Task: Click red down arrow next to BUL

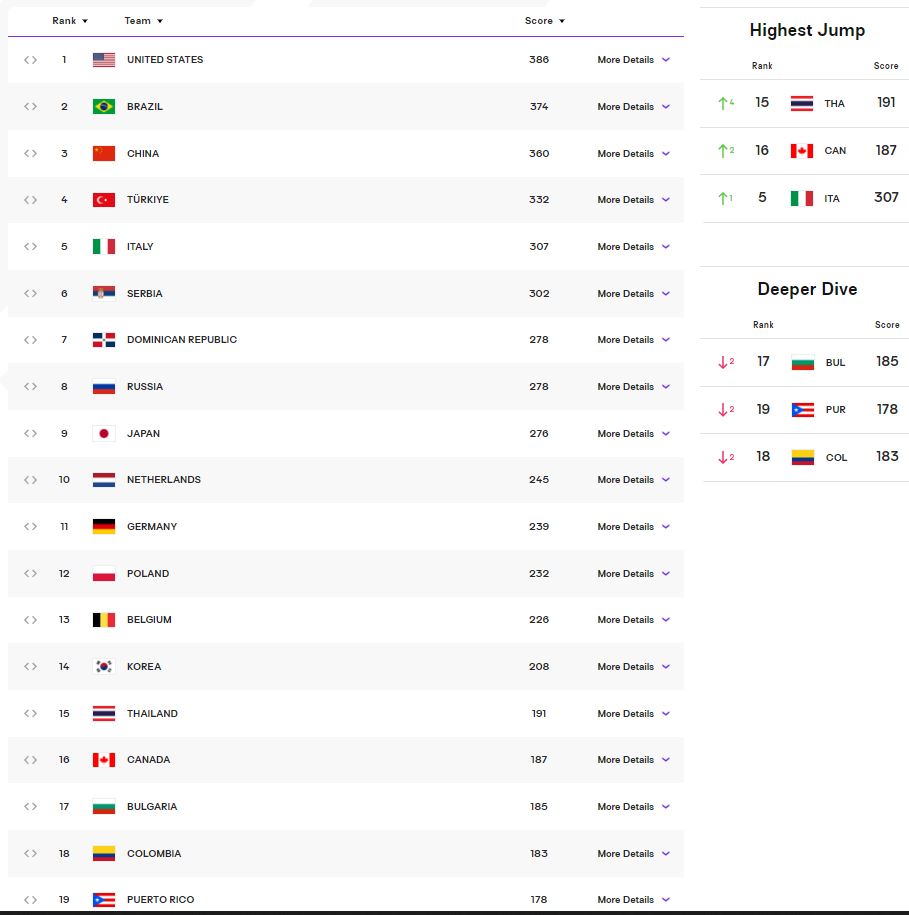Action: coord(725,362)
